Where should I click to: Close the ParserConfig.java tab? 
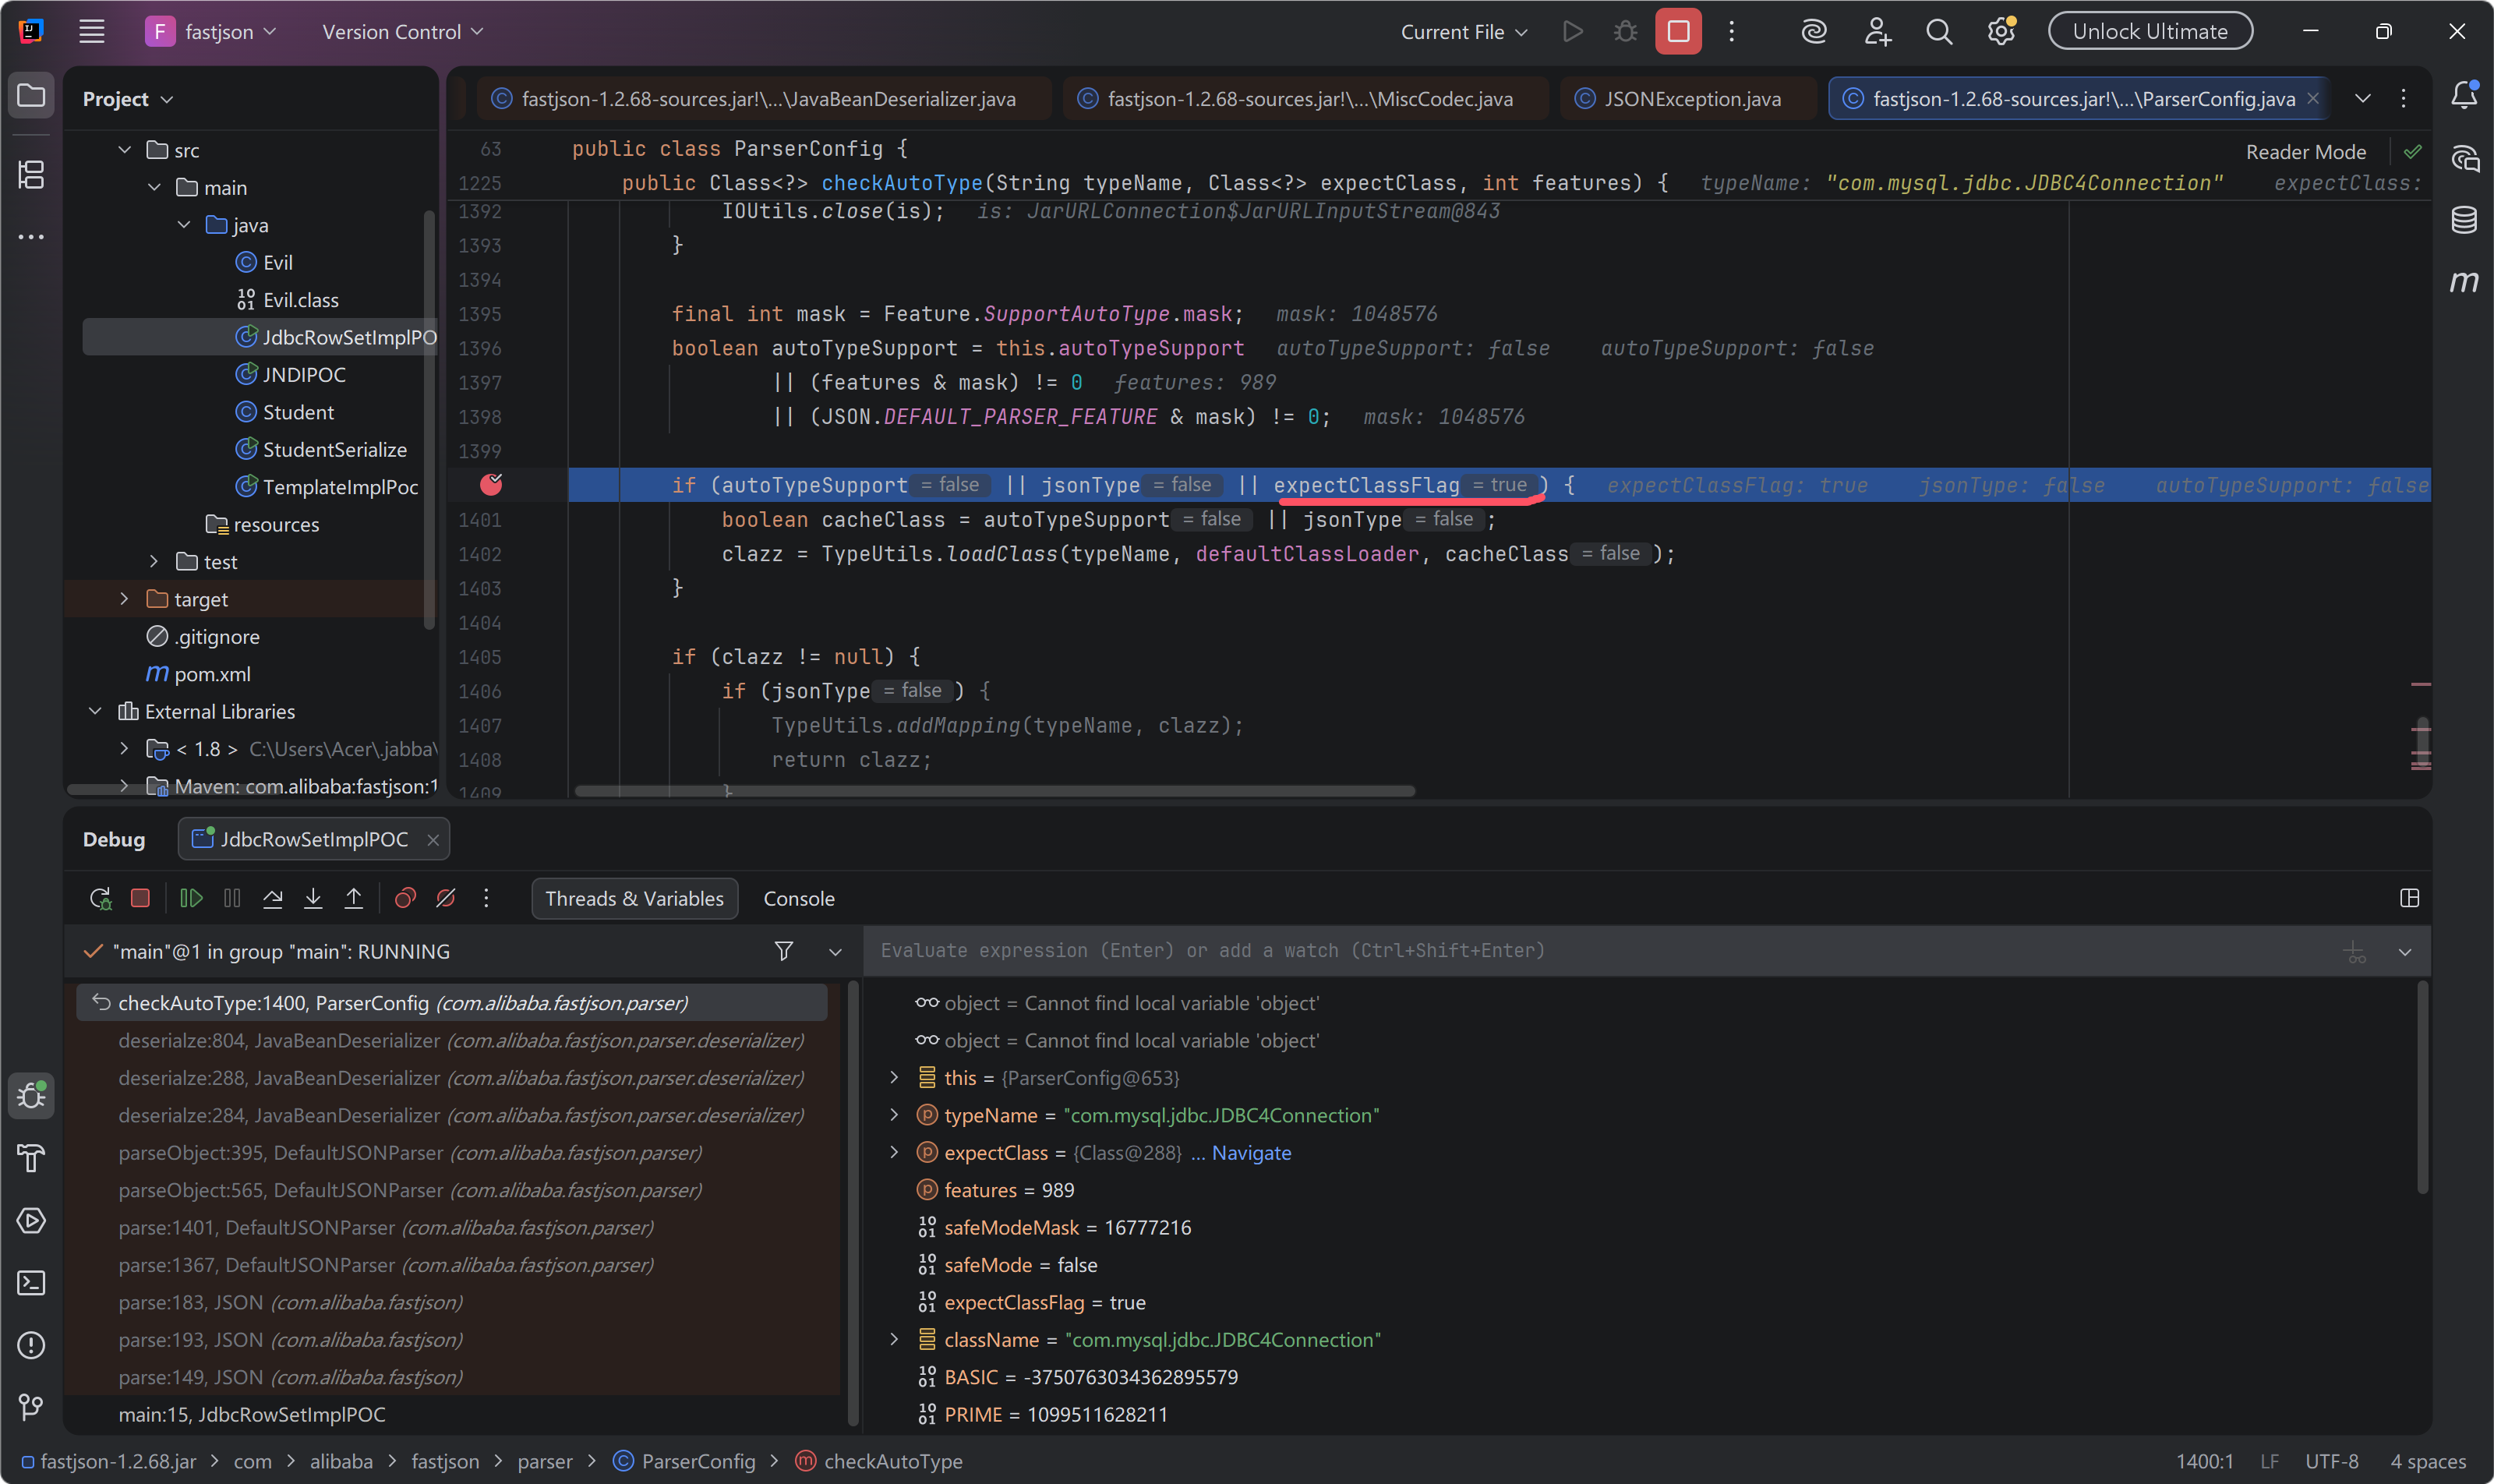point(2313,98)
